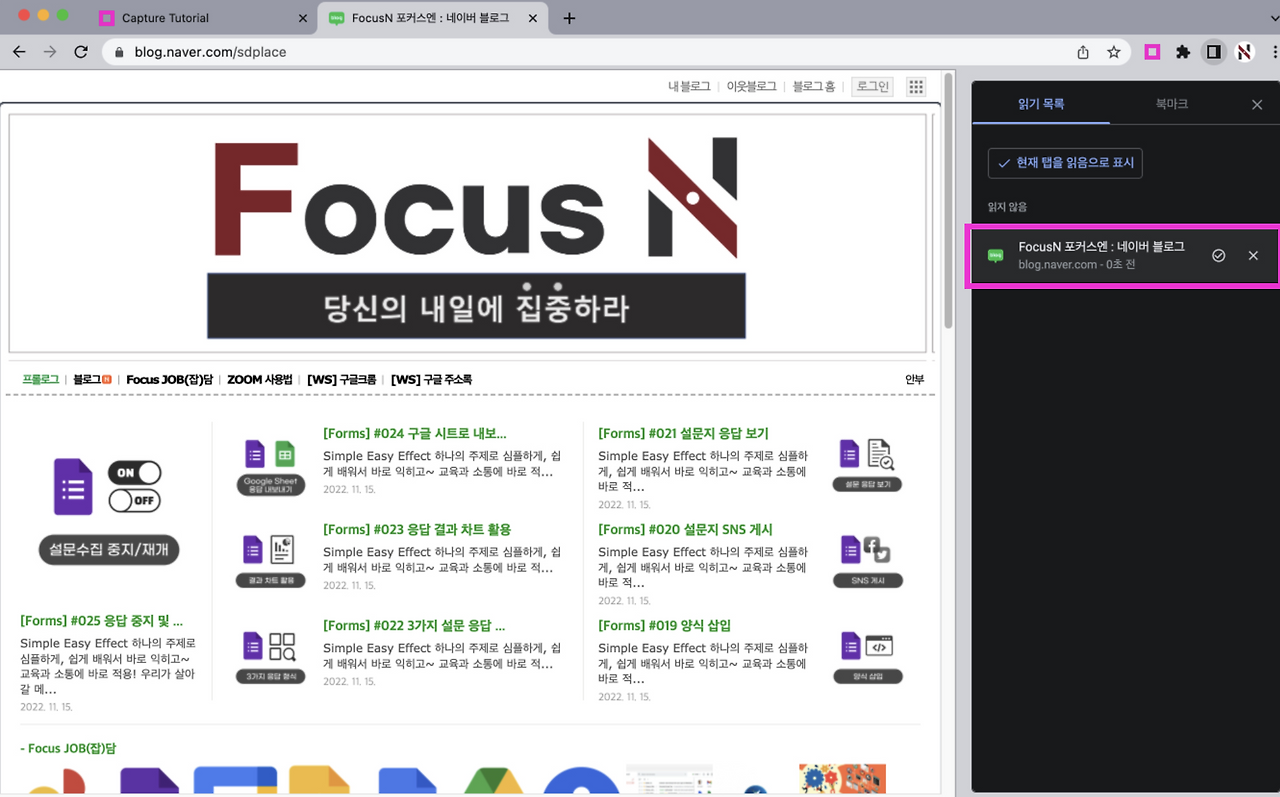
Task: Click the 로그인 button
Action: (871, 86)
